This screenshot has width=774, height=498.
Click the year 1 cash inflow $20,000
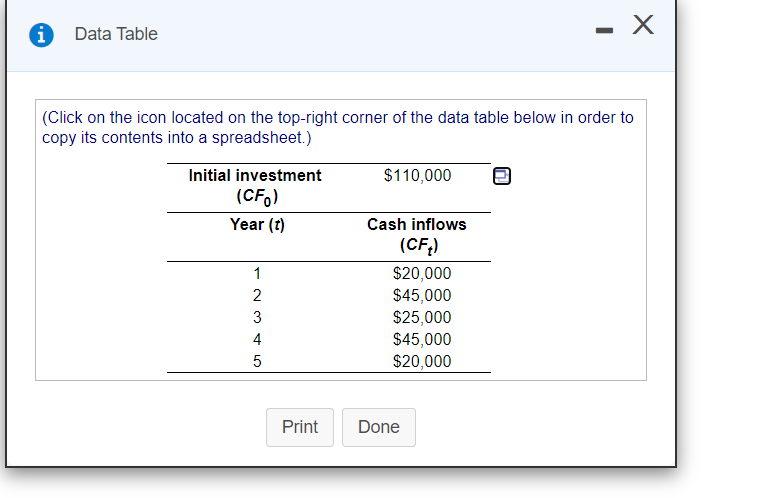[x=423, y=274]
